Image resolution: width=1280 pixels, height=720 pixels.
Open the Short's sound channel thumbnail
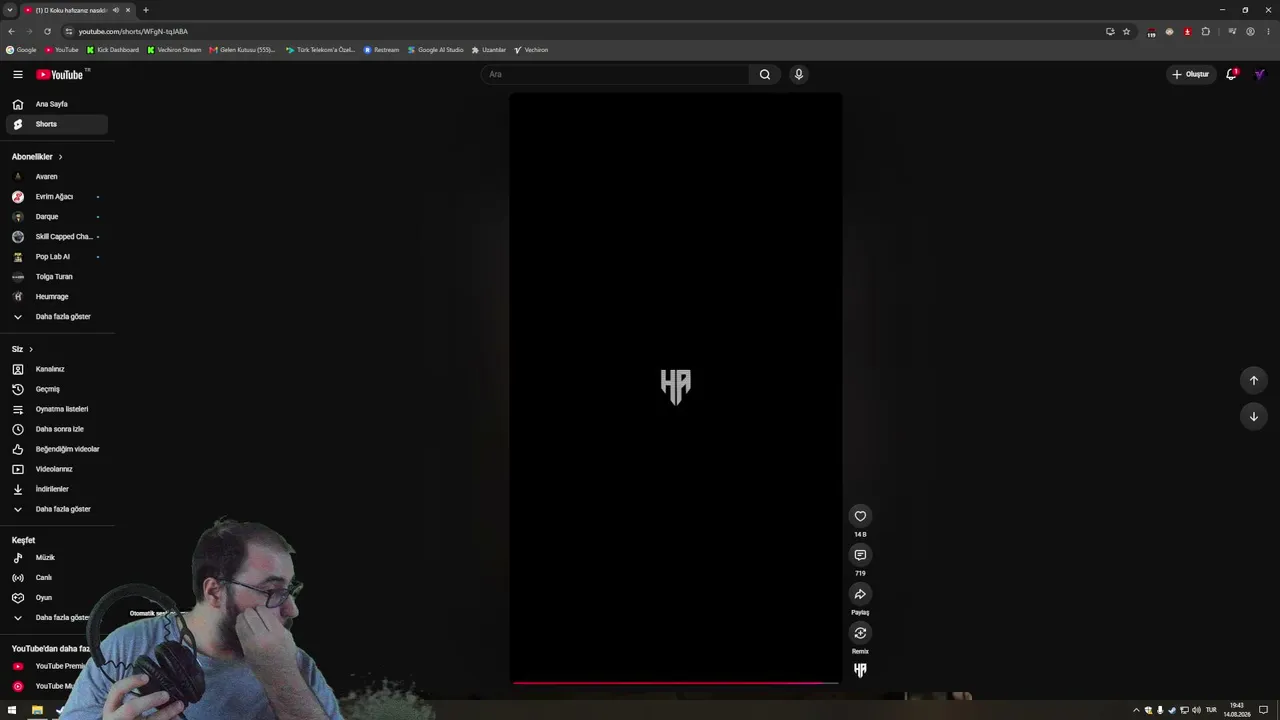pyautogui.click(x=860, y=670)
